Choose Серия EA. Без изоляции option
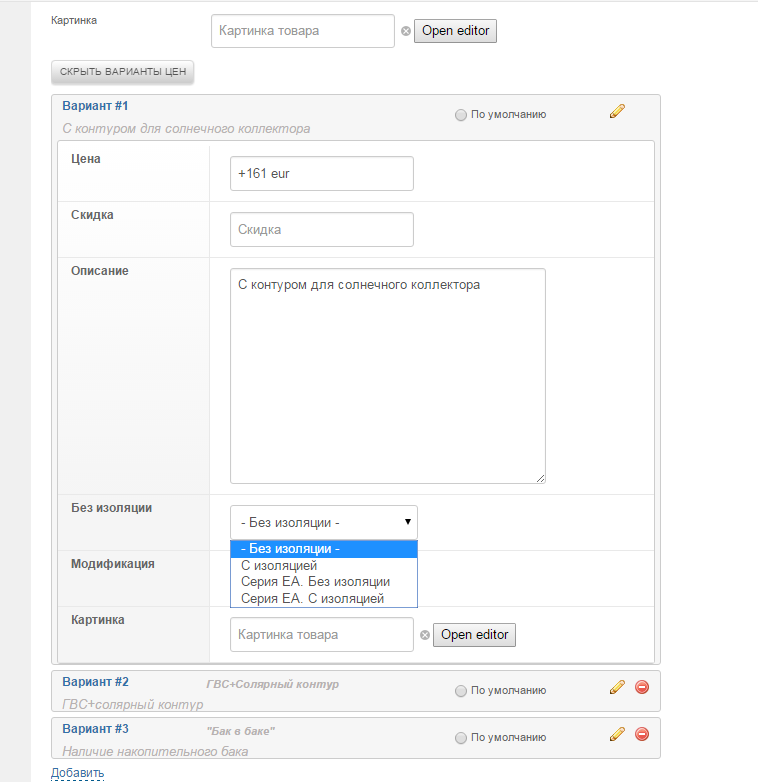This screenshot has width=758, height=782. [x=315, y=581]
